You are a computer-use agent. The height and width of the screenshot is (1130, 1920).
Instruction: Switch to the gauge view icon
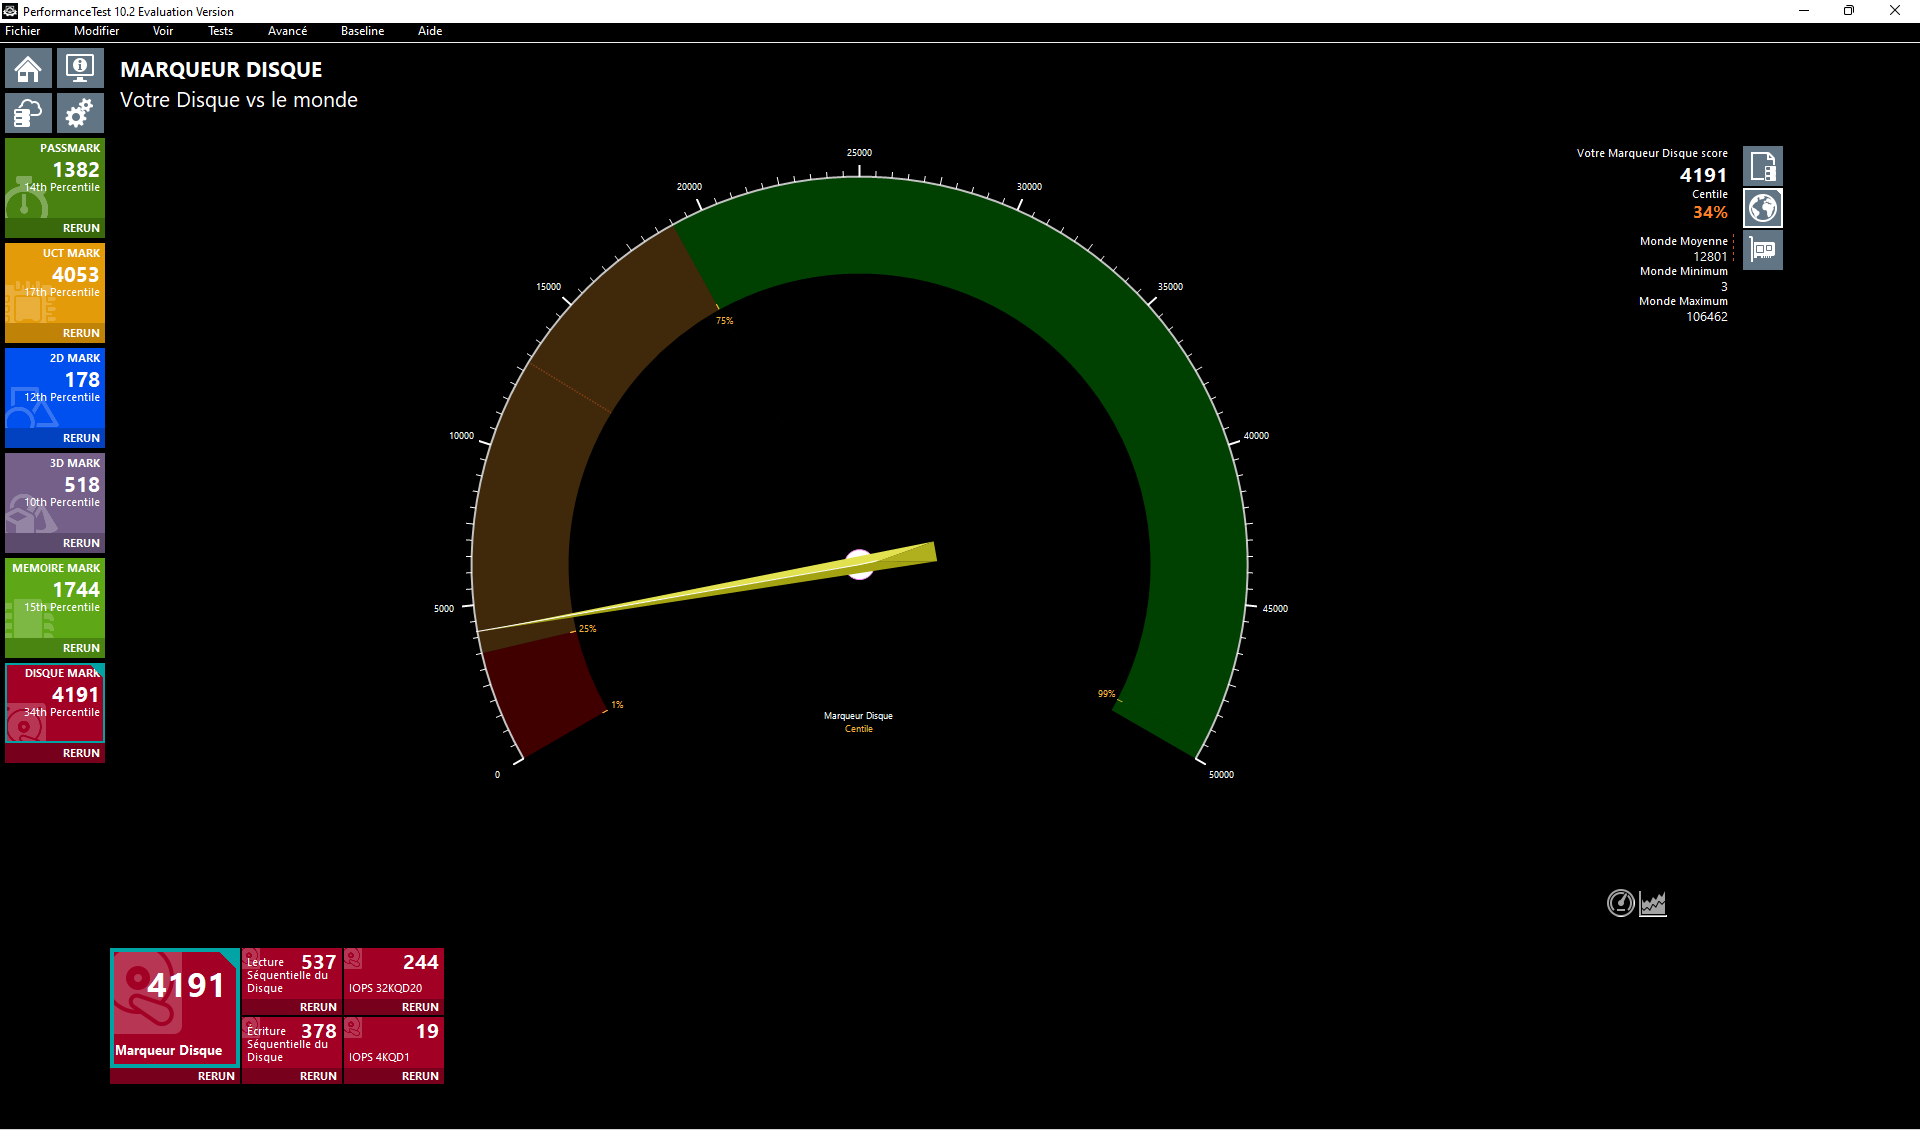[x=1620, y=903]
